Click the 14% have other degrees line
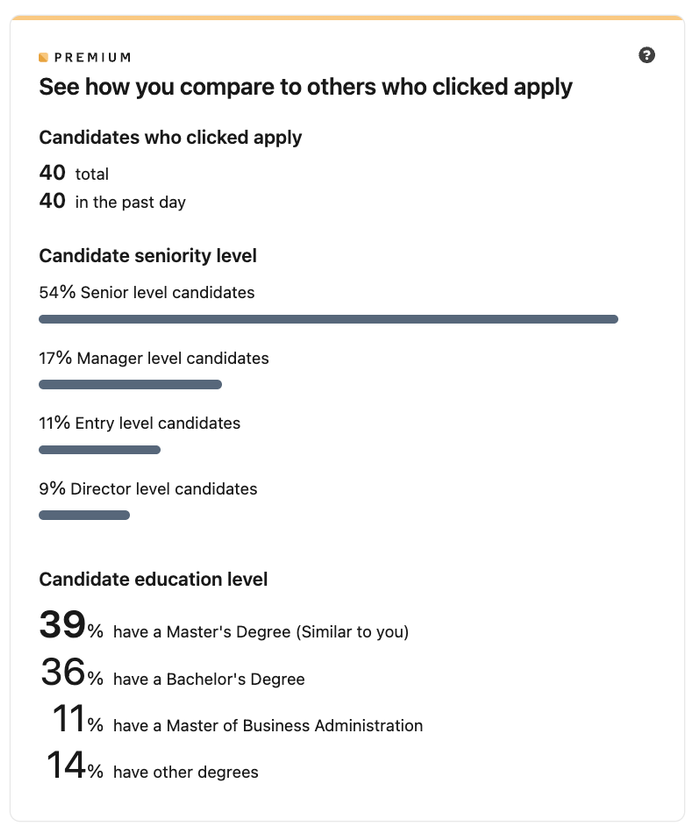Image resolution: width=700 pixels, height=833 pixels. (x=152, y=766)
